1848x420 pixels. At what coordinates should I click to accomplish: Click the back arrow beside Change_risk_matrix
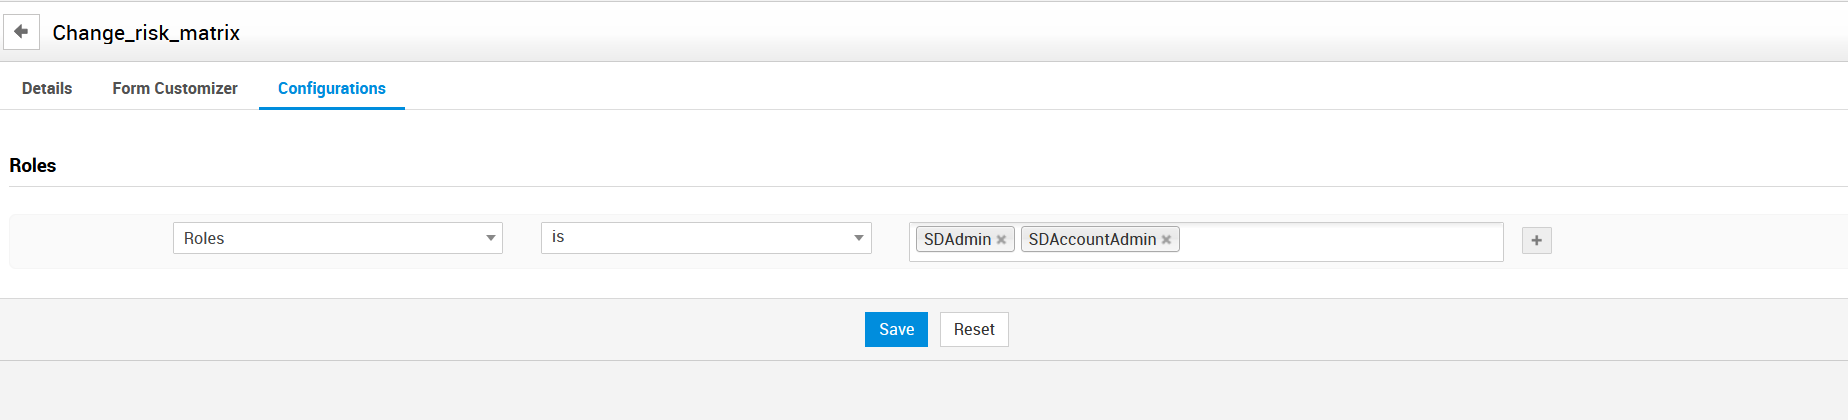[21, 32]
